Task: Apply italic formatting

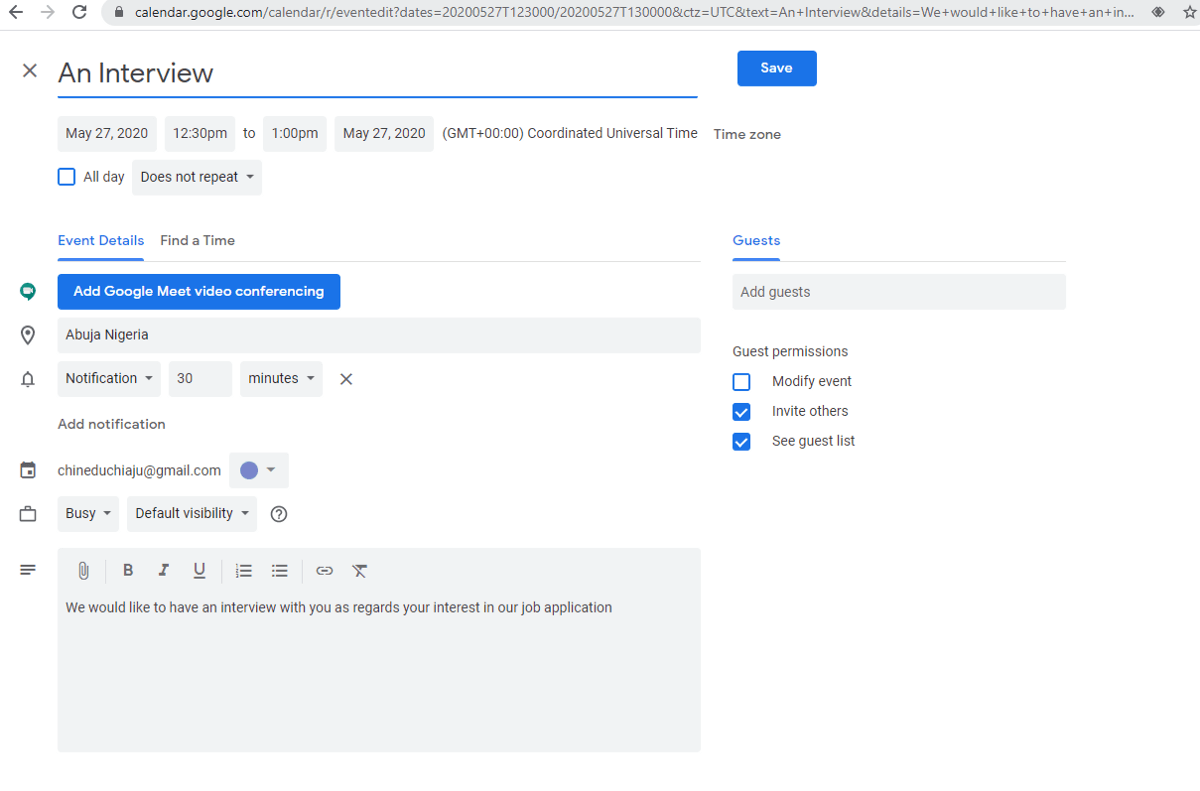Action: tap(163, 570)
